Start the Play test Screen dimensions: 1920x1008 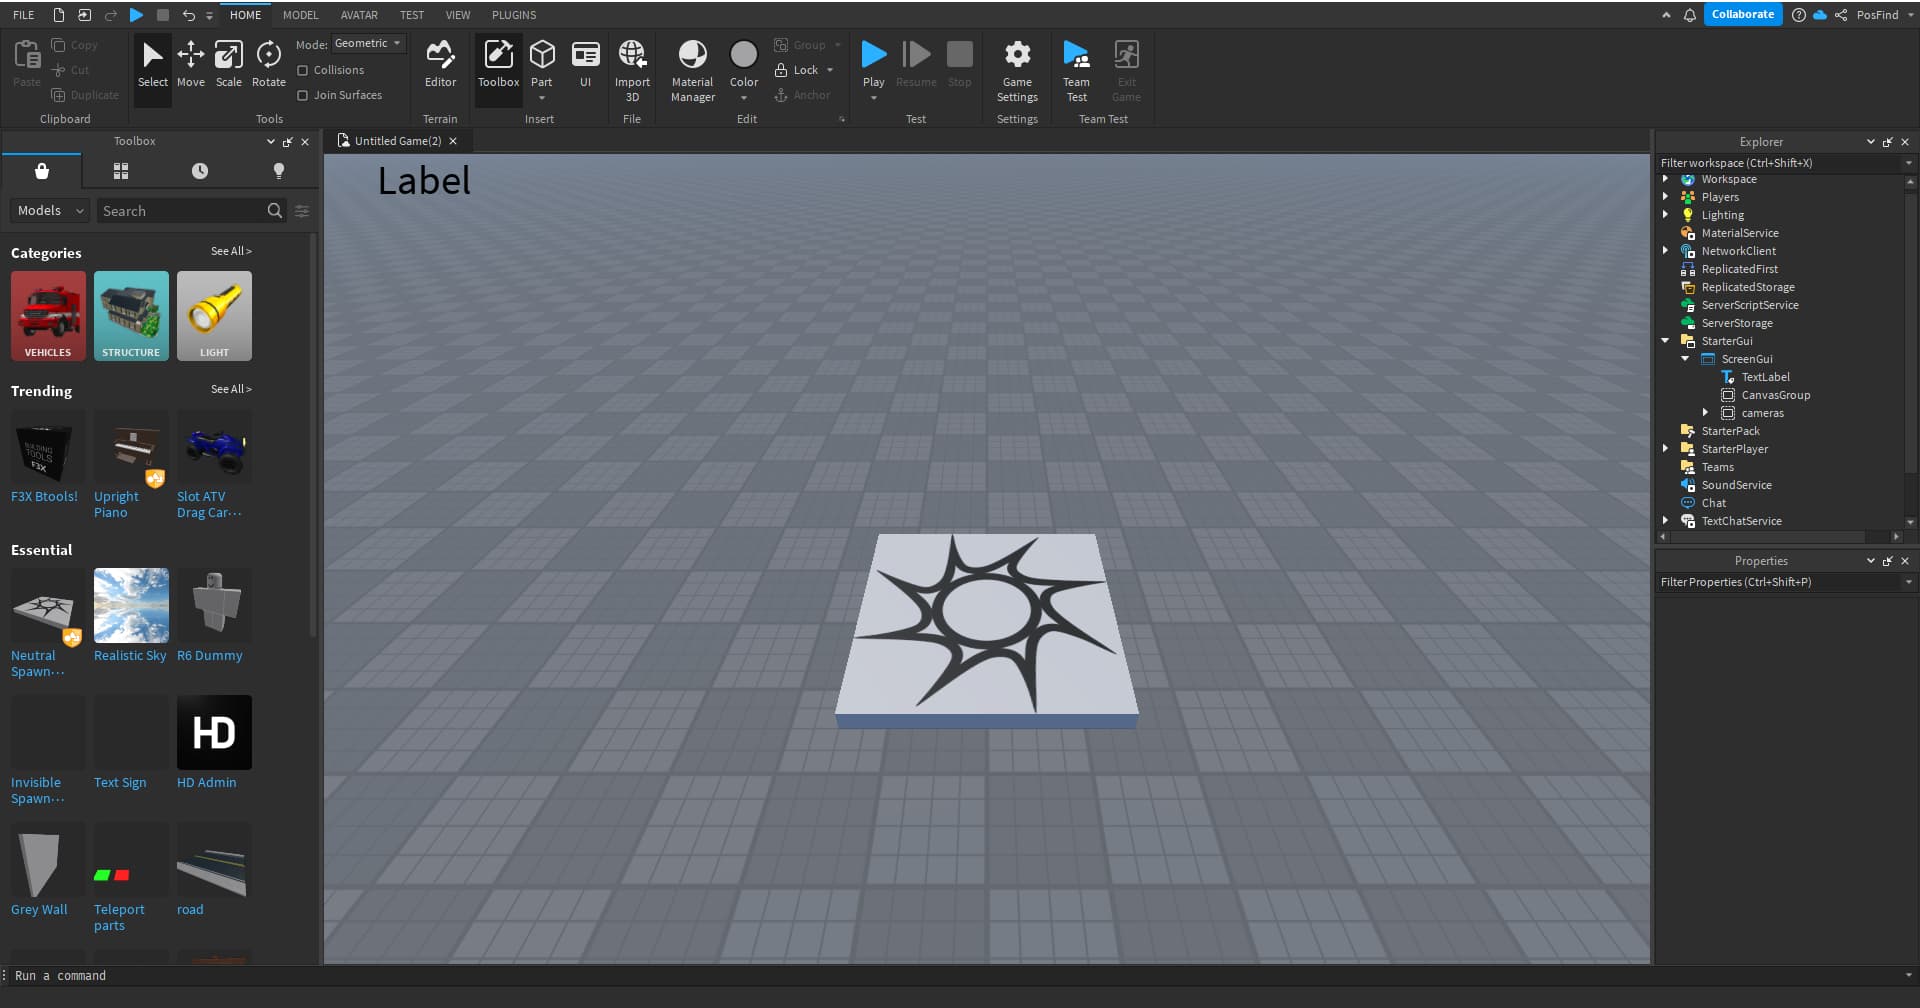point(873,58)
